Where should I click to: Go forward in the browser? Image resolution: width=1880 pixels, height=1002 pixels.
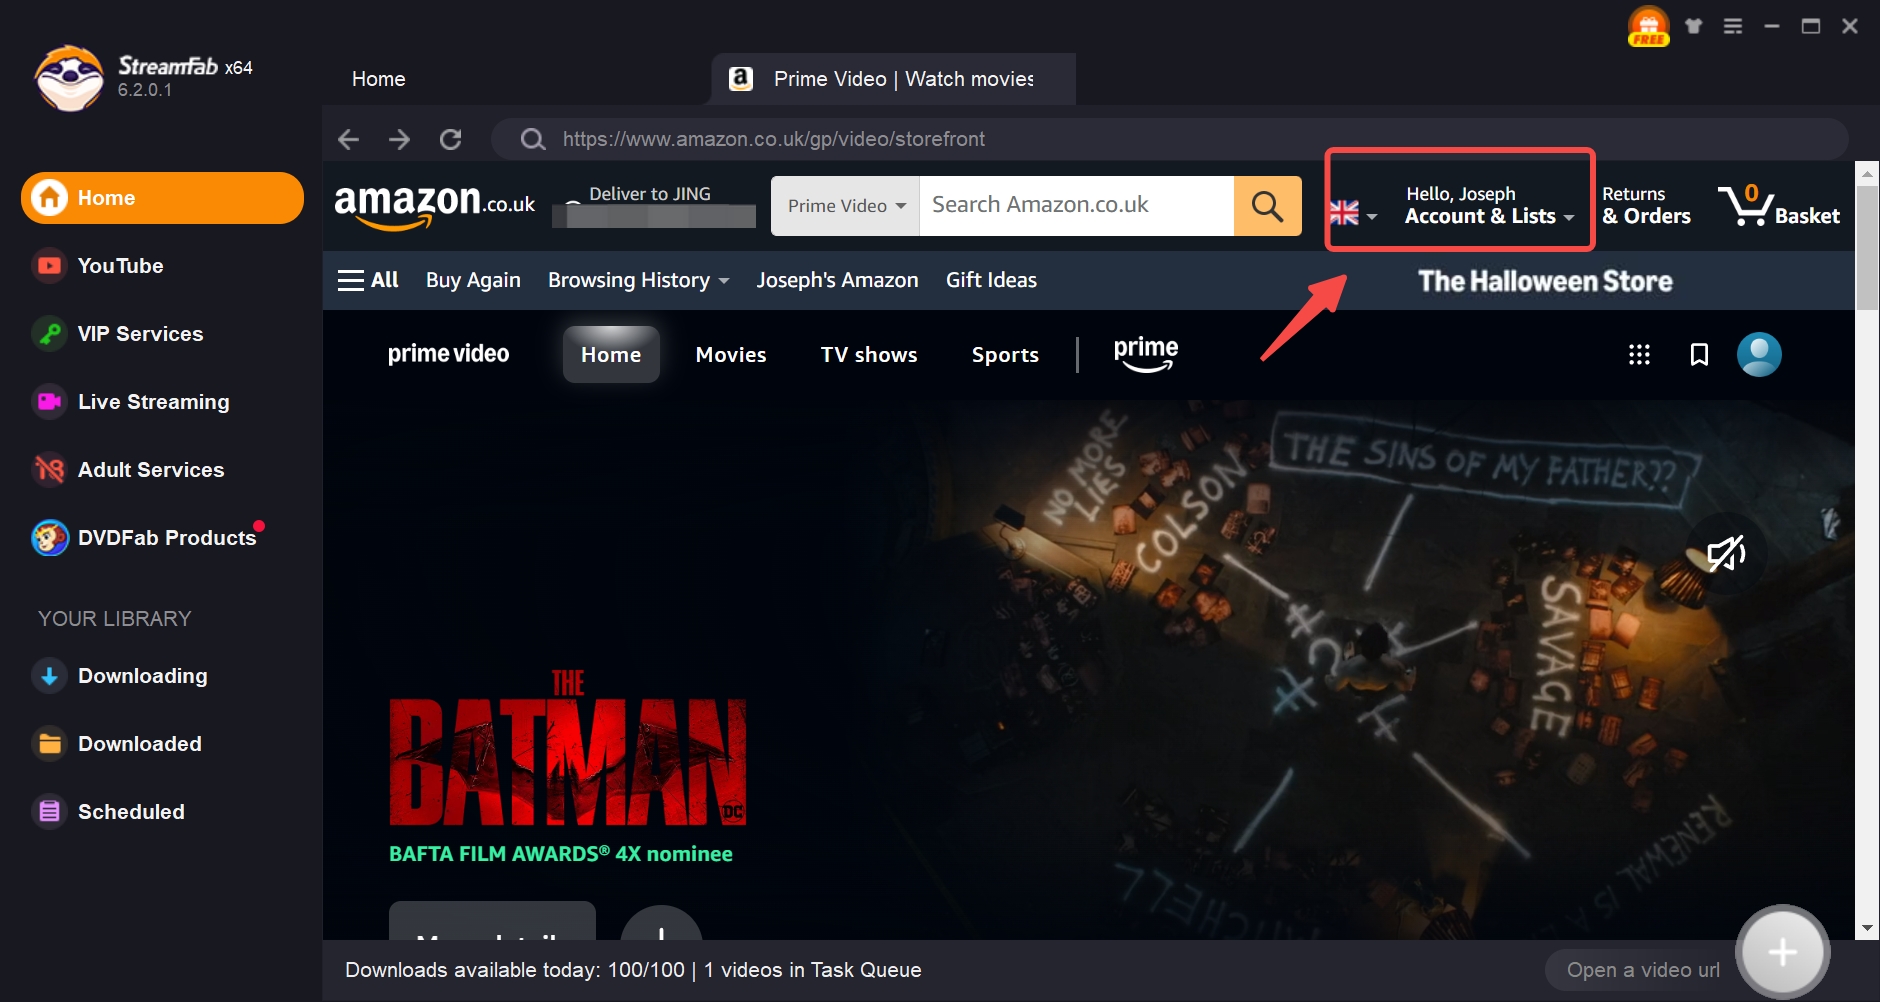click(x=399, y=139)
